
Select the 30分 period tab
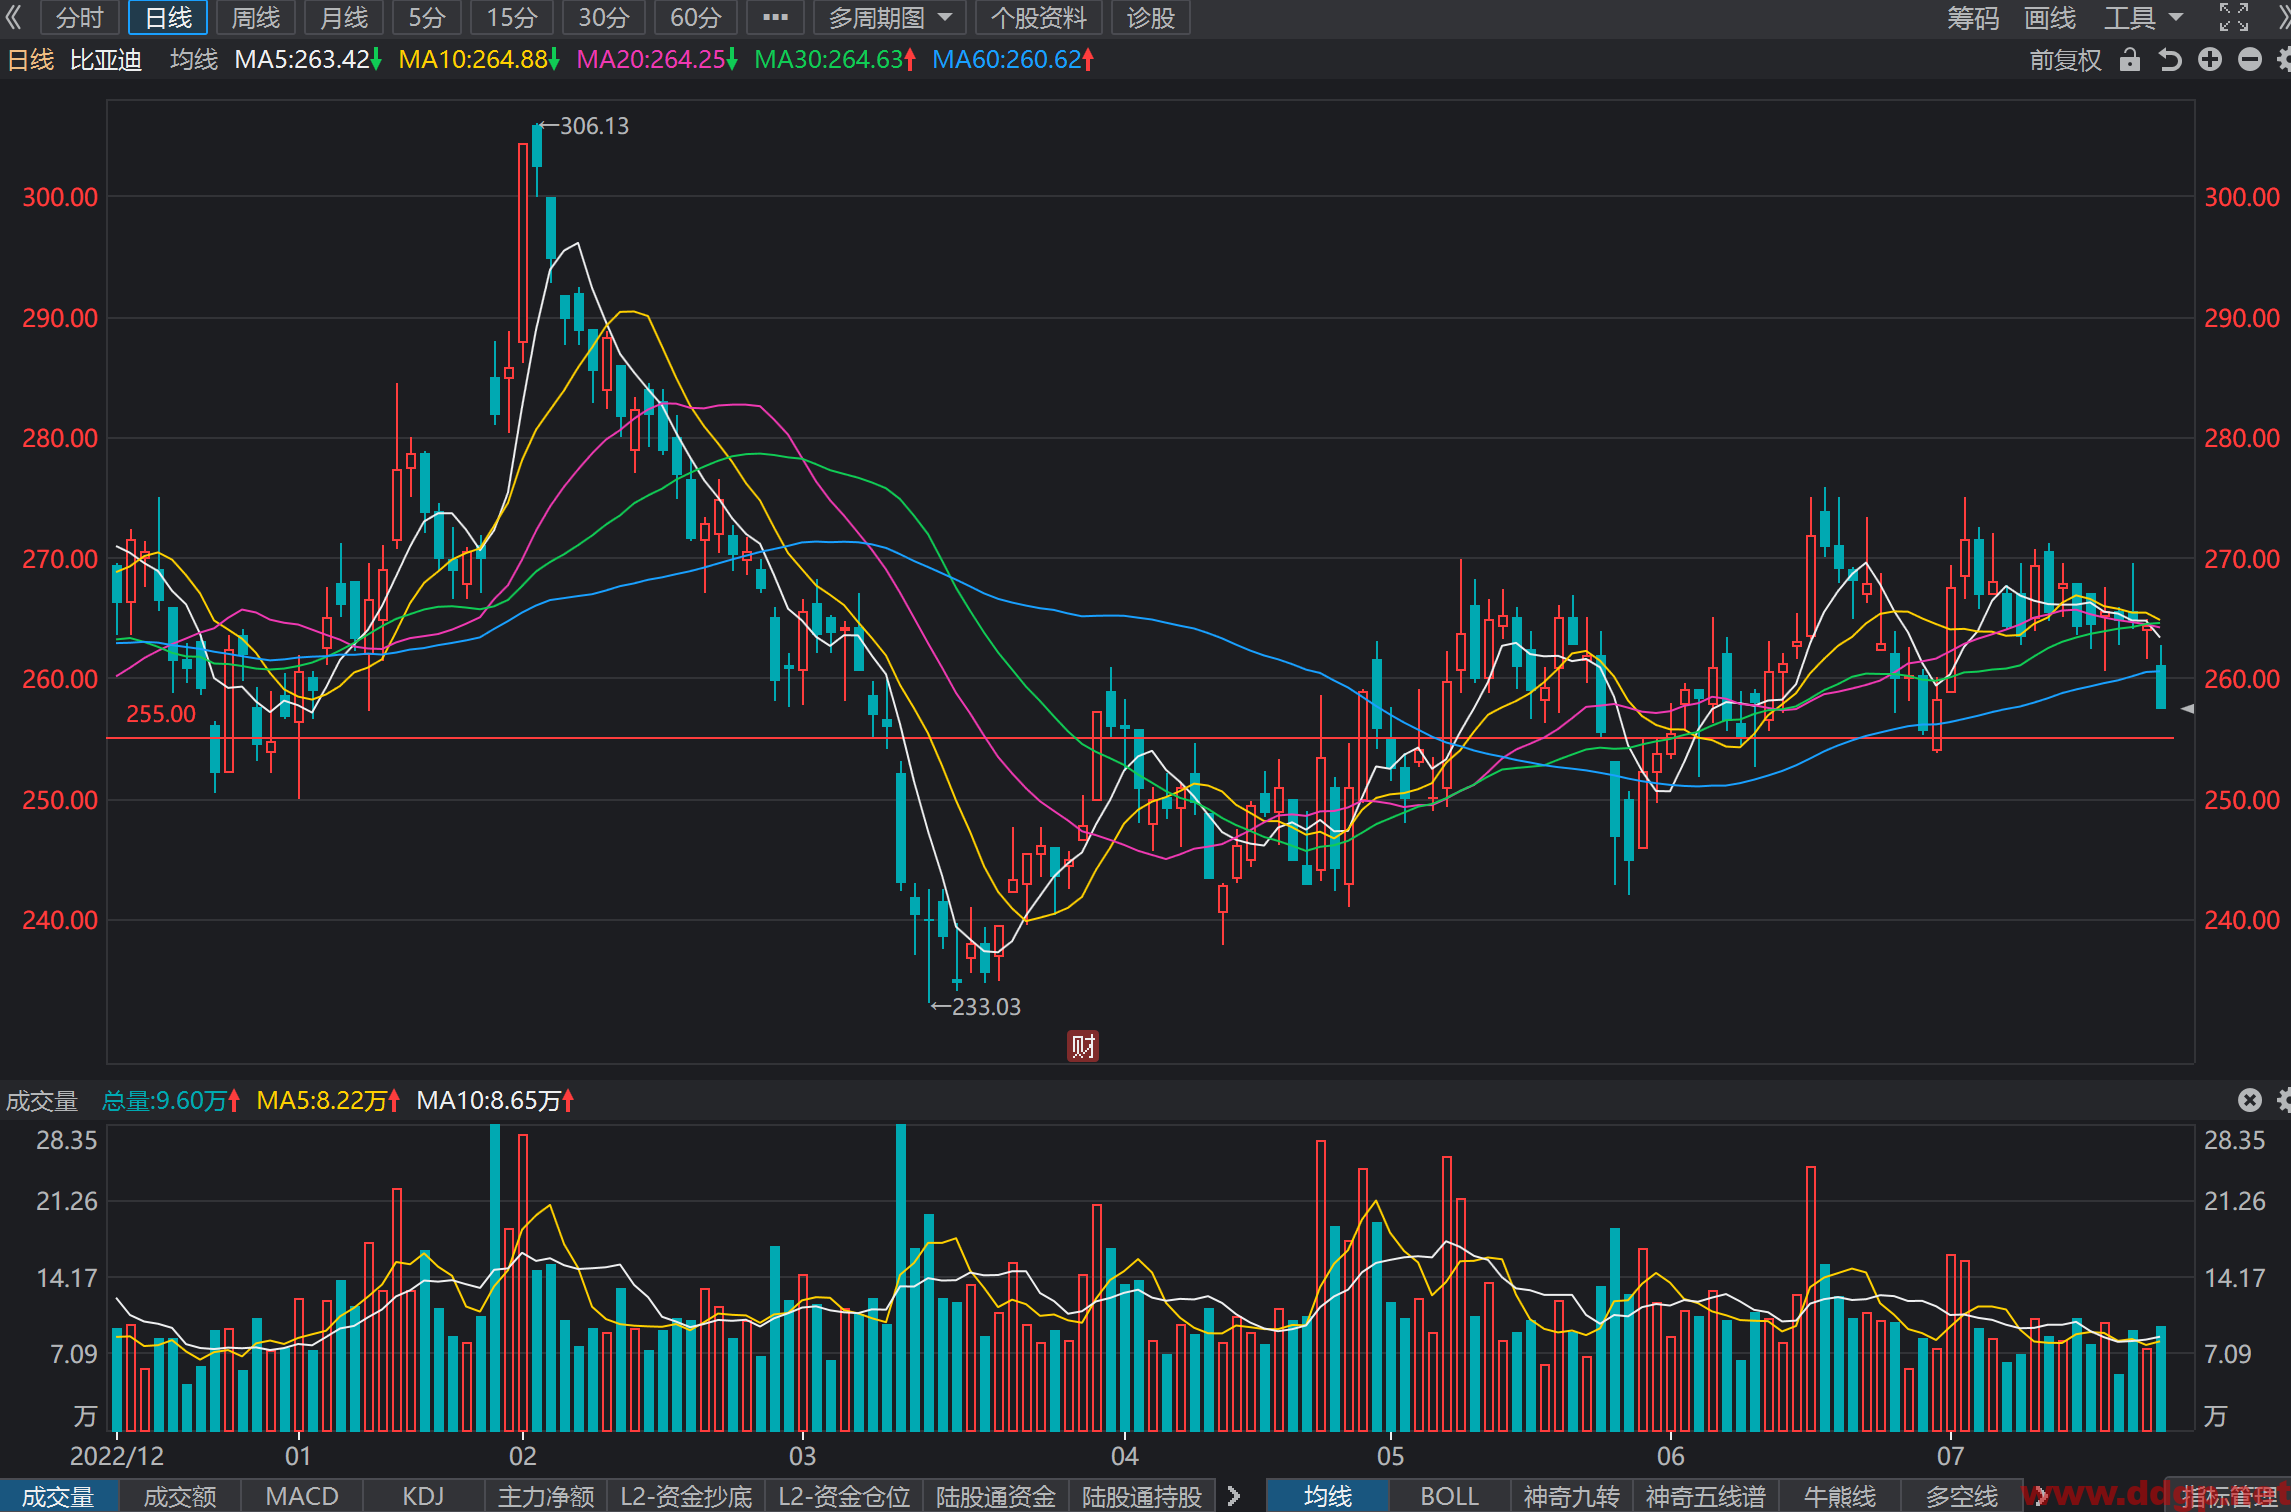[604, 18]
